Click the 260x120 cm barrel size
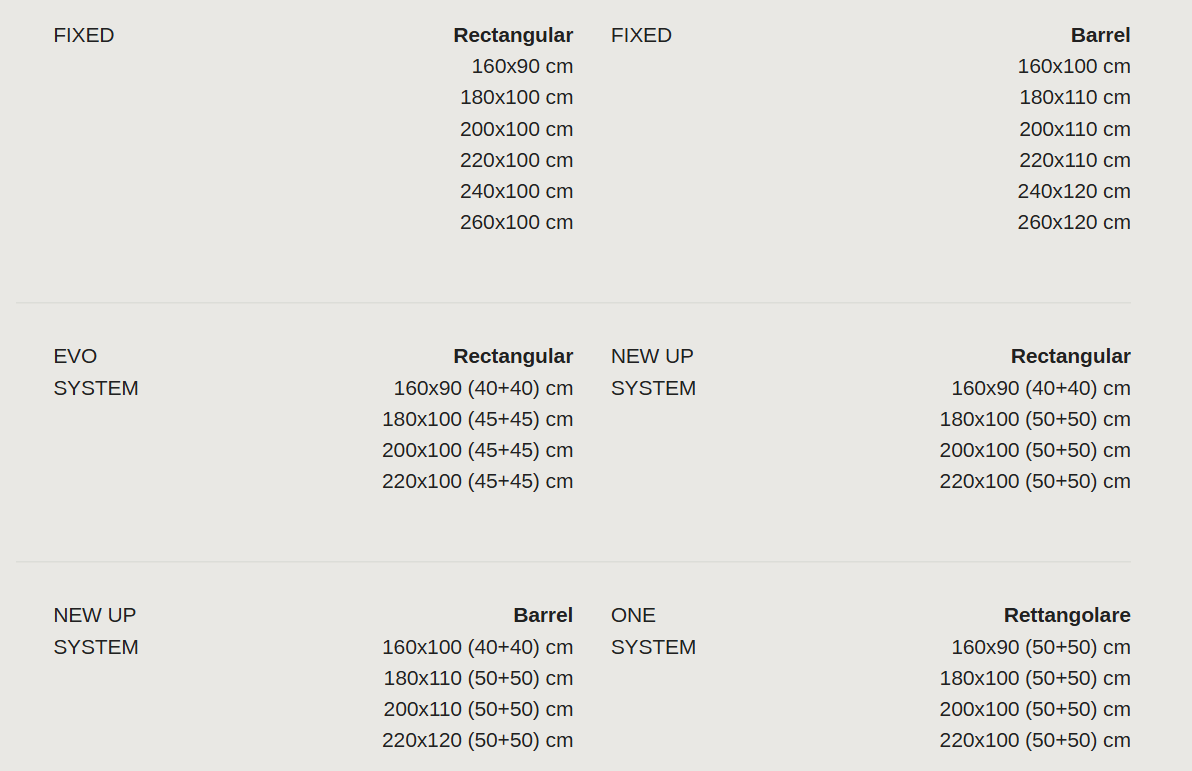This screenshot has height=771, width=1192. click(1074, 222)
